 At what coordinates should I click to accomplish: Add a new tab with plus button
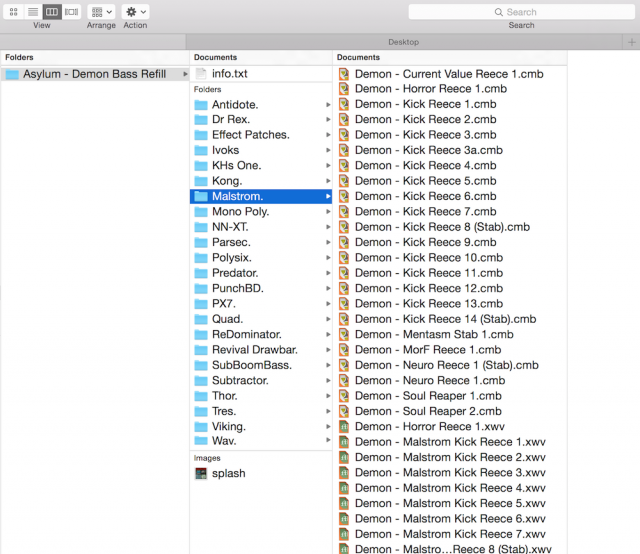[631, 42]
